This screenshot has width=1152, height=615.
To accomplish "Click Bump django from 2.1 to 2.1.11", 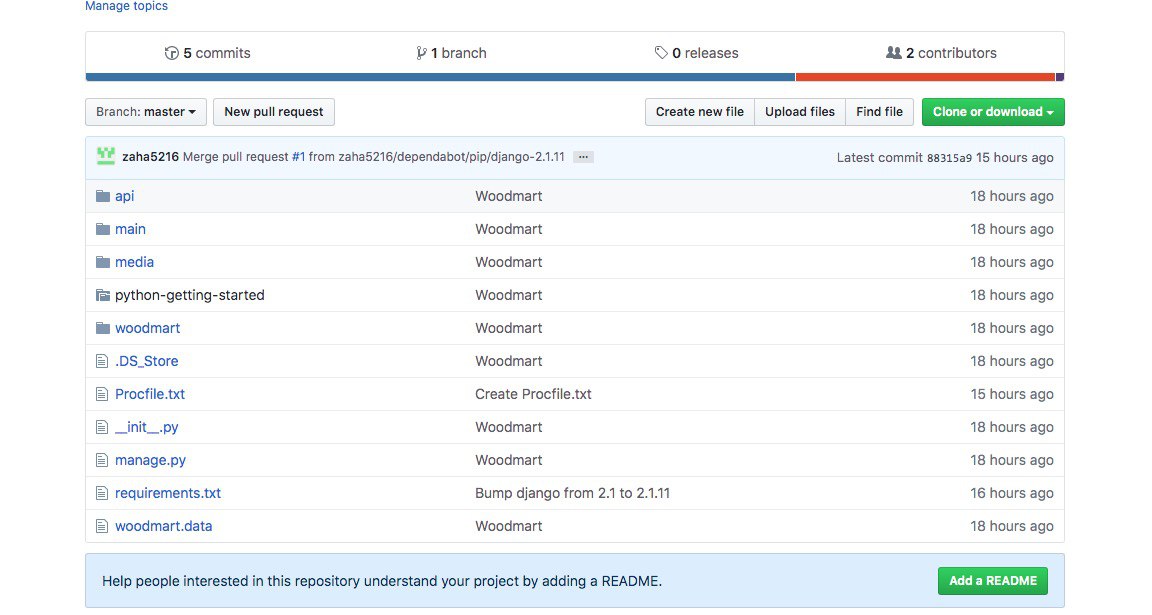I will point(572,494).
